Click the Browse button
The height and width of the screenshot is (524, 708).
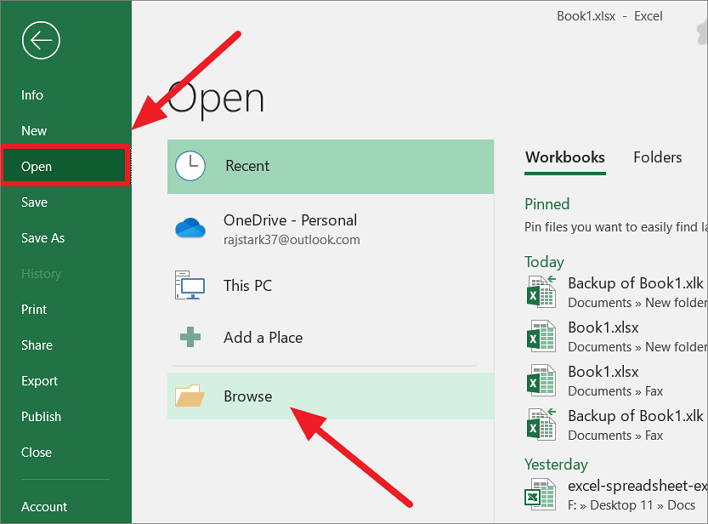[331, 396]
